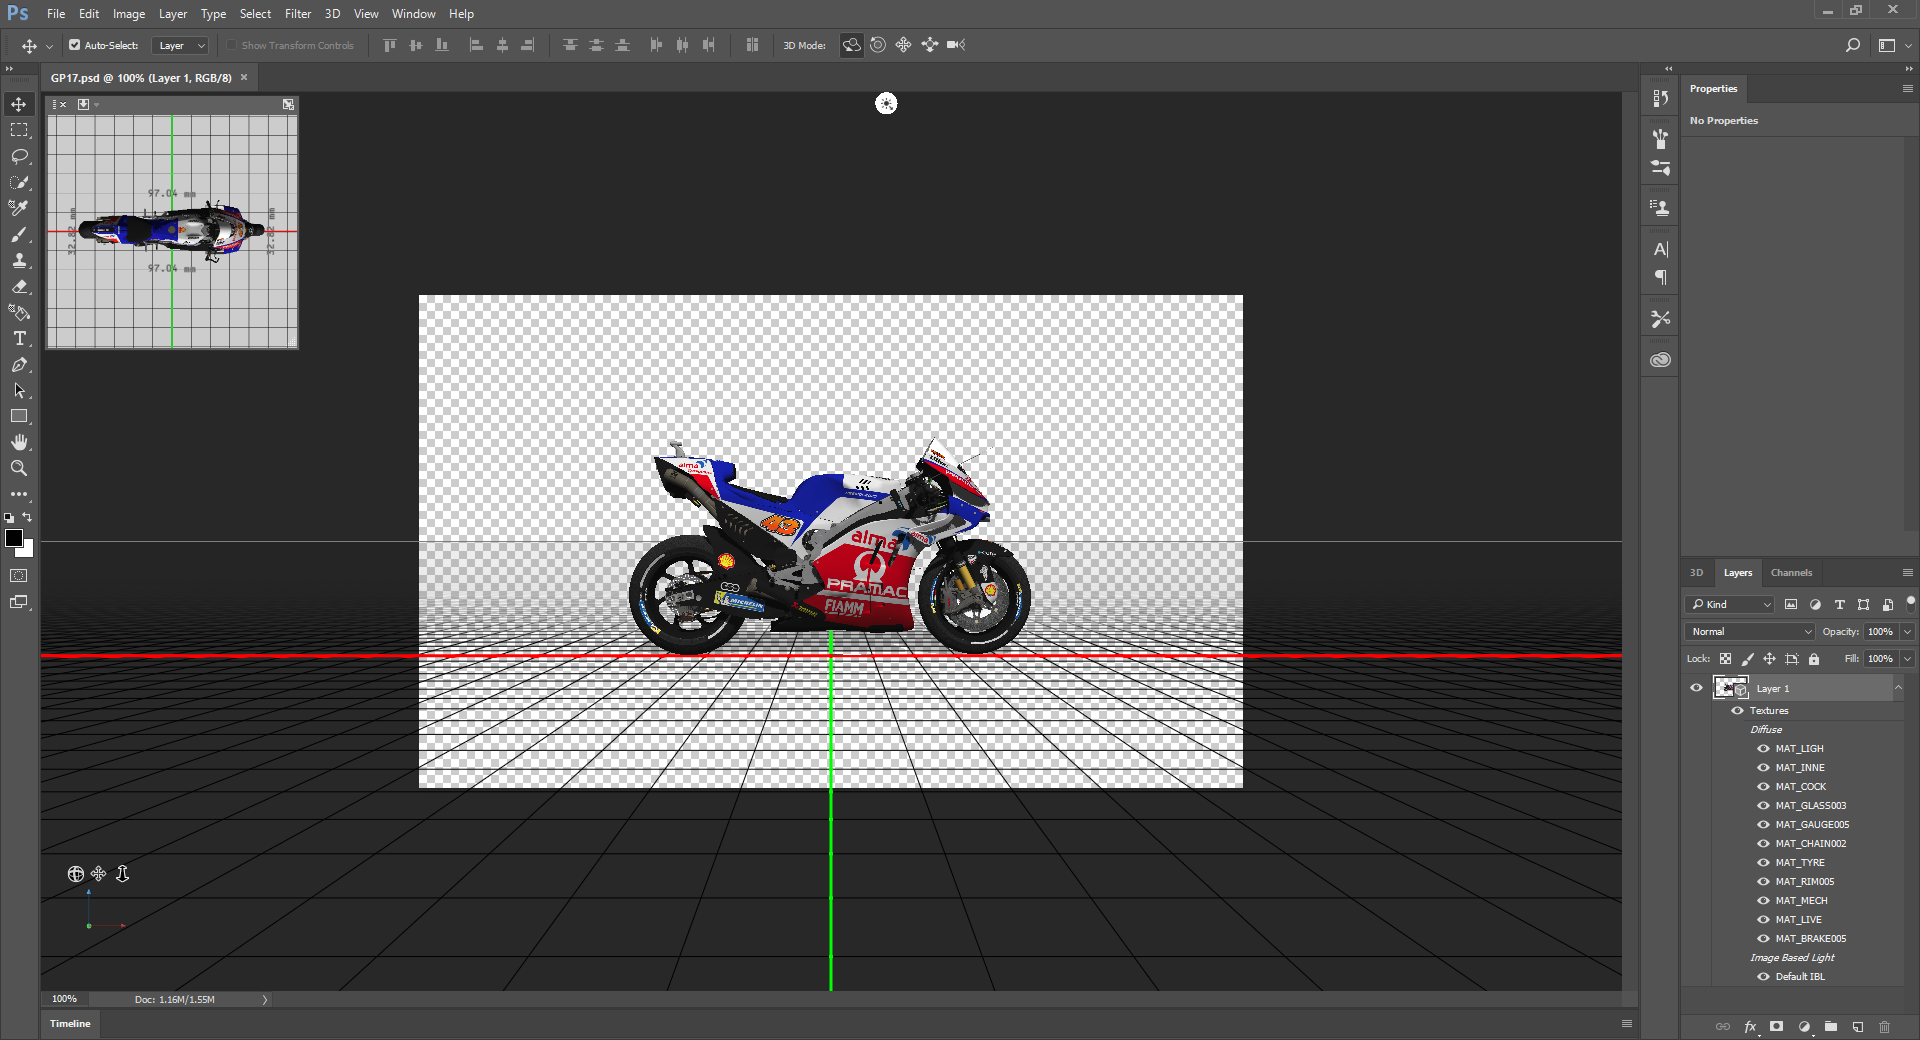
Task: Create a new layer group folder
Action: coord(1831,1027)
